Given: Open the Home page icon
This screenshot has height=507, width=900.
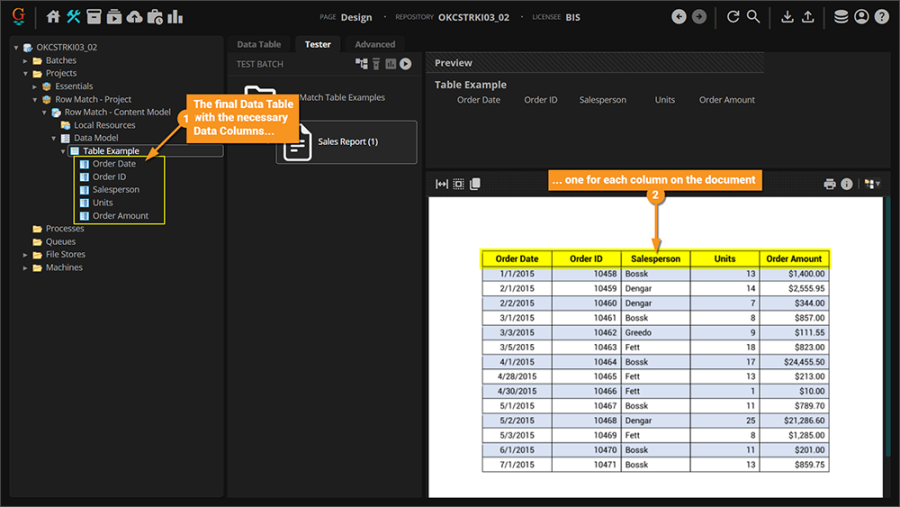Looking at the screenshot, I should pyautogui.click(x=54, y=17).
